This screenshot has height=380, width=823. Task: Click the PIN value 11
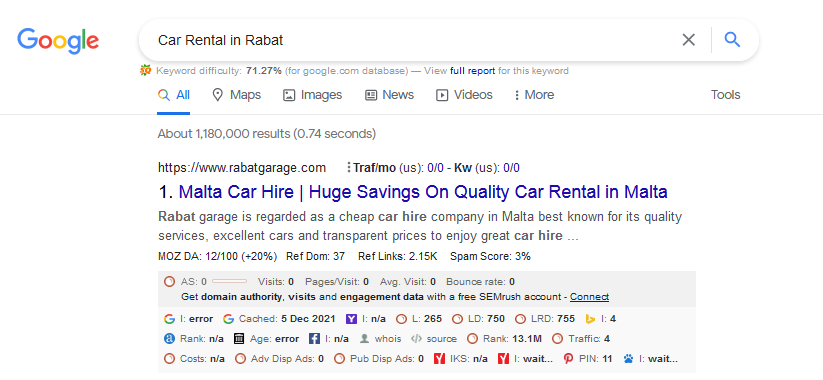point(607,359)
